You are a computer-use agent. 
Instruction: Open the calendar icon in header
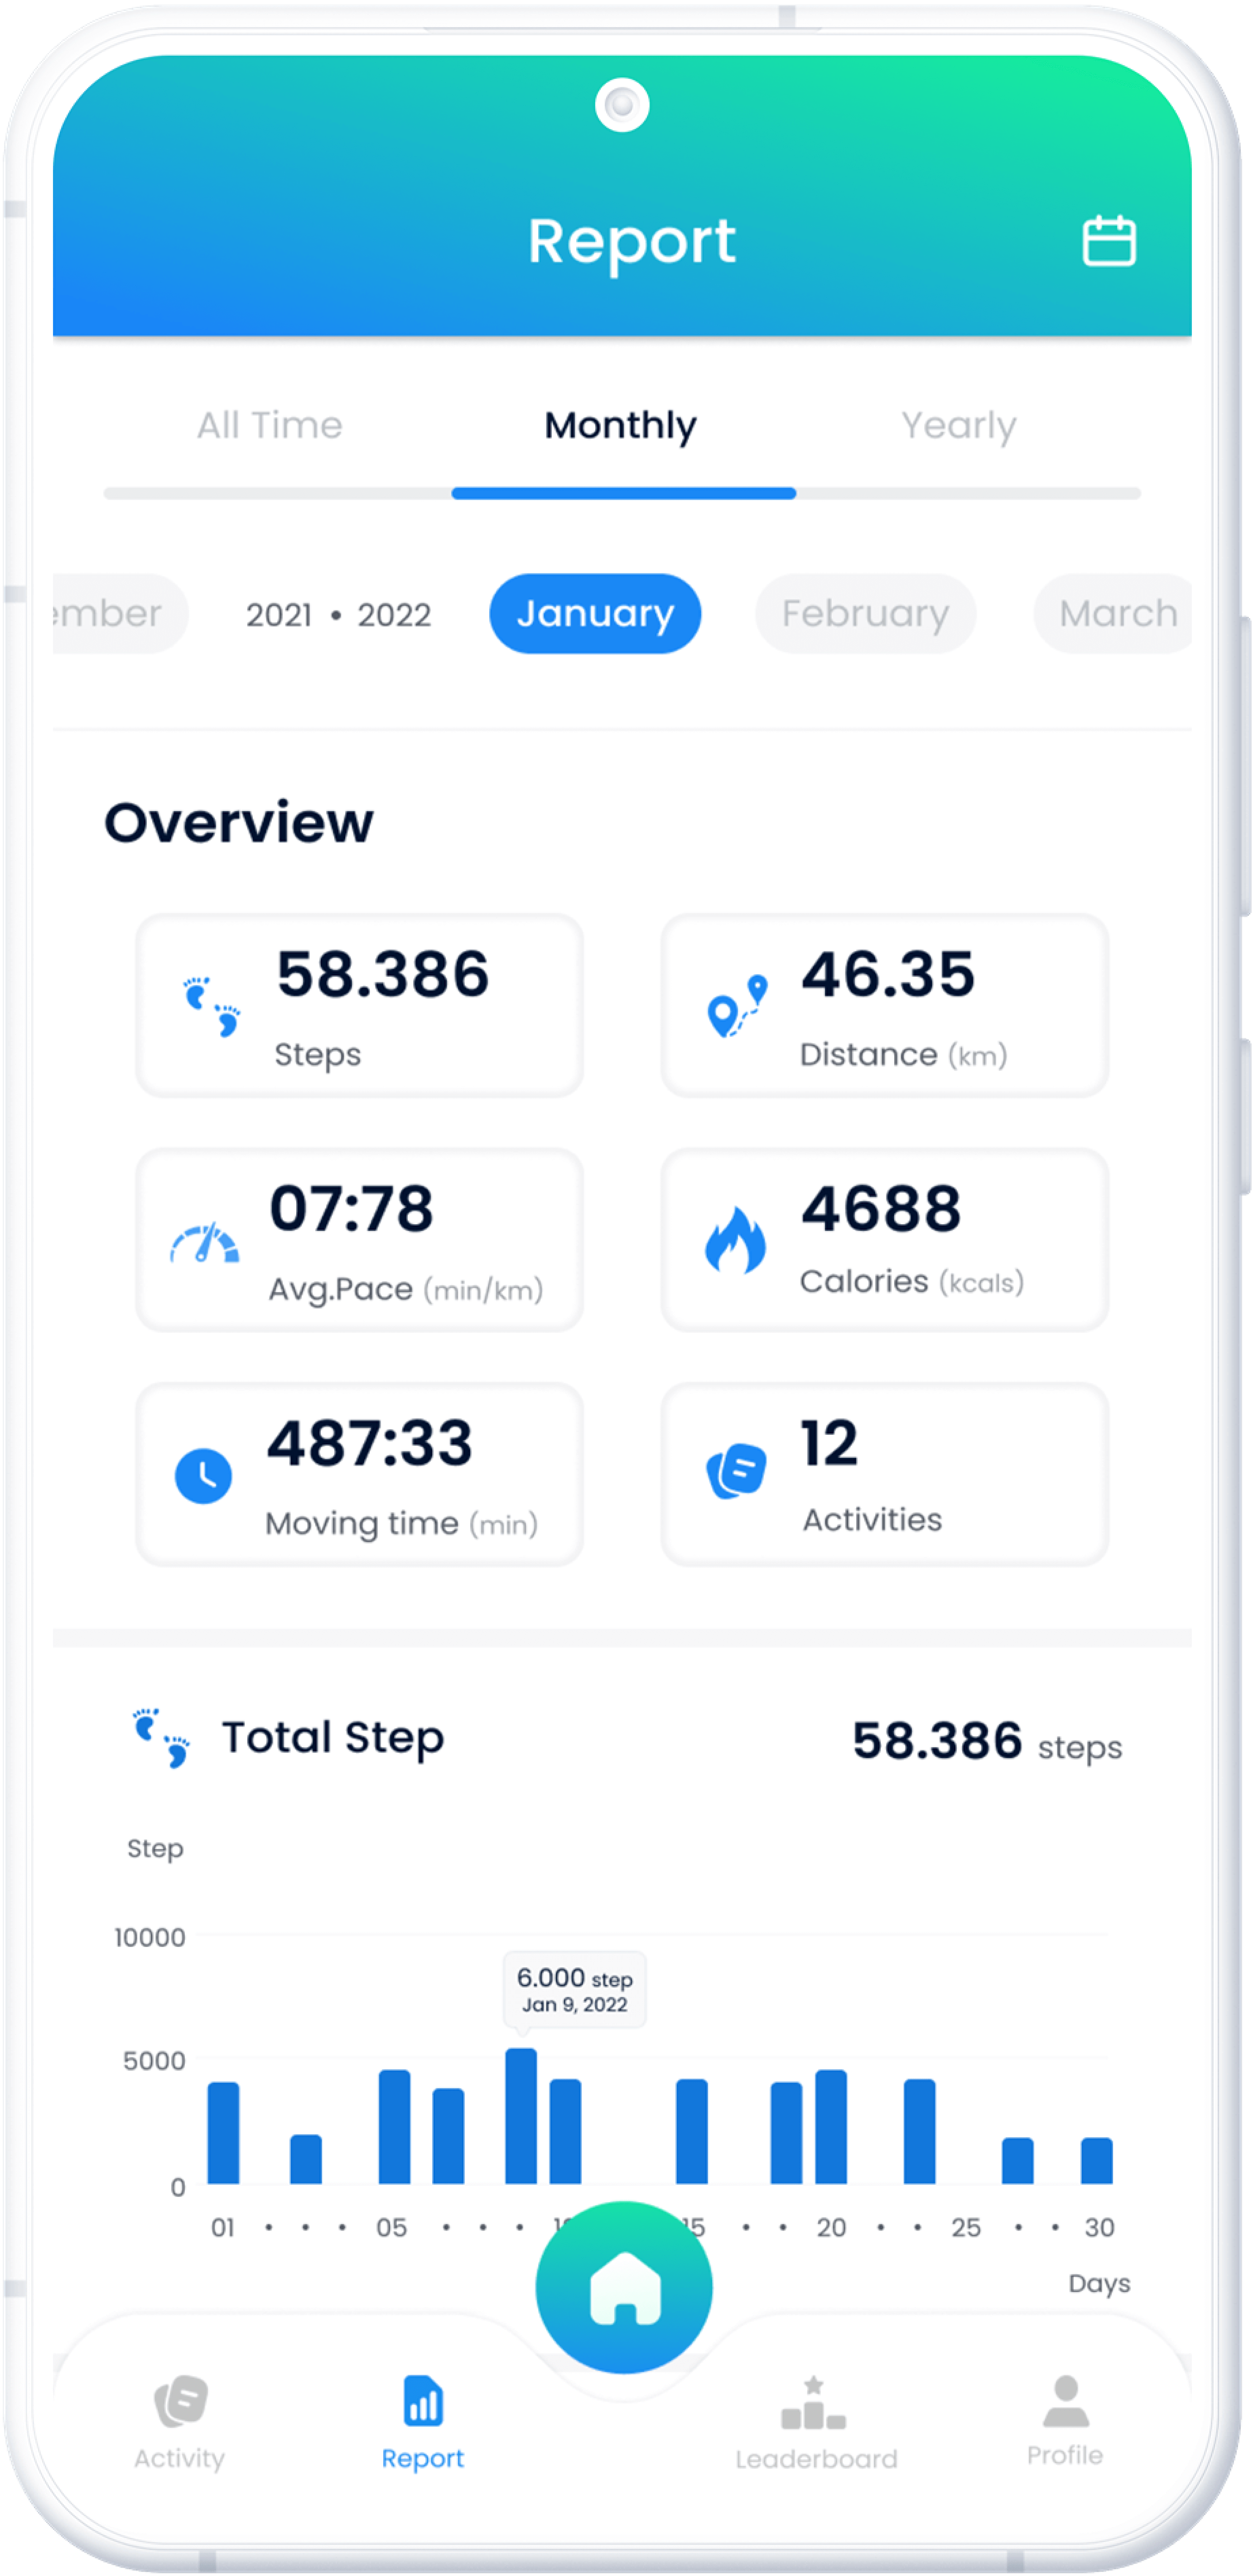coord(1109,241)
